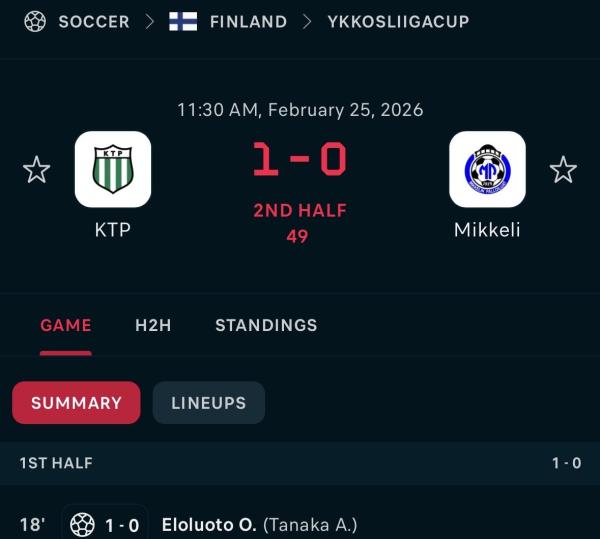Favorite KTP with the star
This screenshot has height=539, width=600.
37,170
